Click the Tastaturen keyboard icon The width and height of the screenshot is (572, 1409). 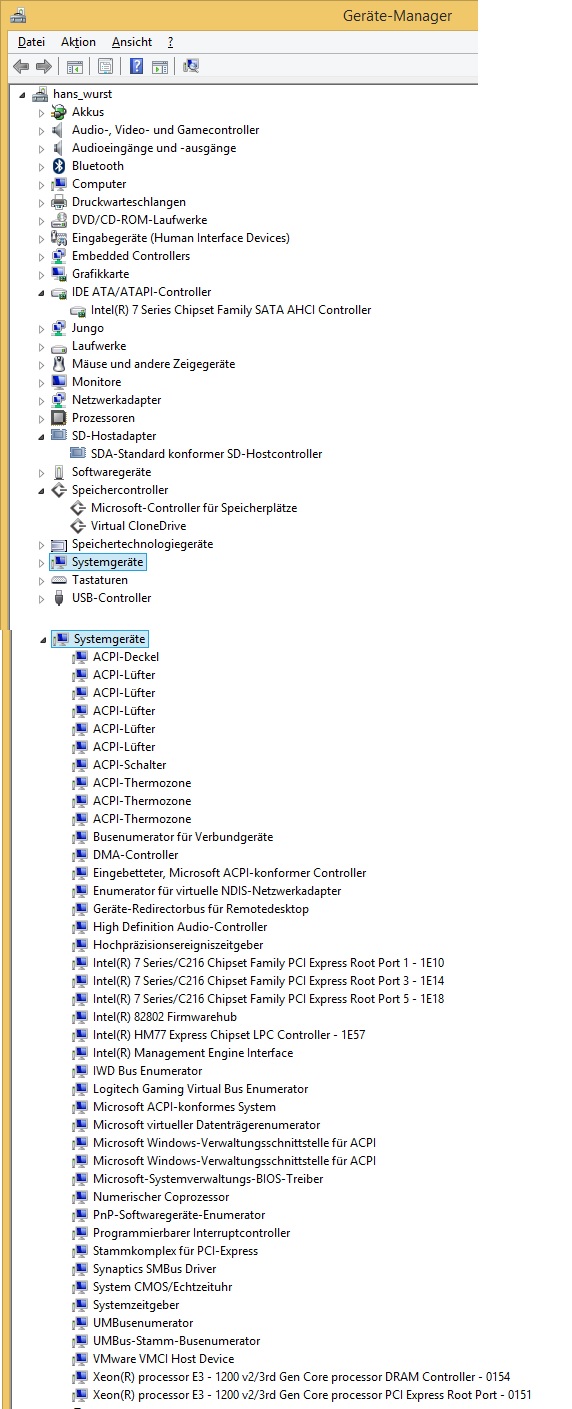(59, 580)
